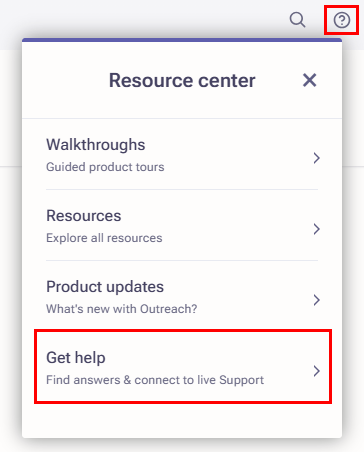Expand Product updates using its chevron arrow
Image resolution: width=364 pixels, height=452 pixels.
(316, 300)
